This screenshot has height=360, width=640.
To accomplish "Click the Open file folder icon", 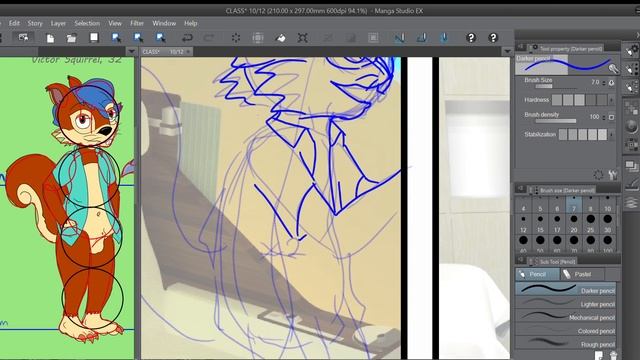I will point(71,38).
